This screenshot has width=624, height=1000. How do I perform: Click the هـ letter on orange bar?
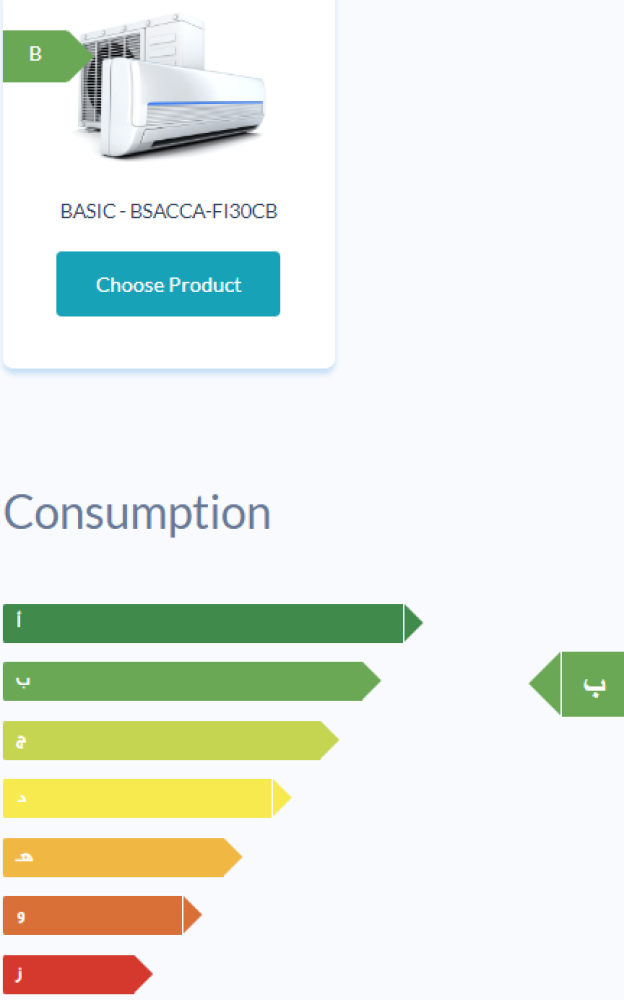click(x=23, y=857)
